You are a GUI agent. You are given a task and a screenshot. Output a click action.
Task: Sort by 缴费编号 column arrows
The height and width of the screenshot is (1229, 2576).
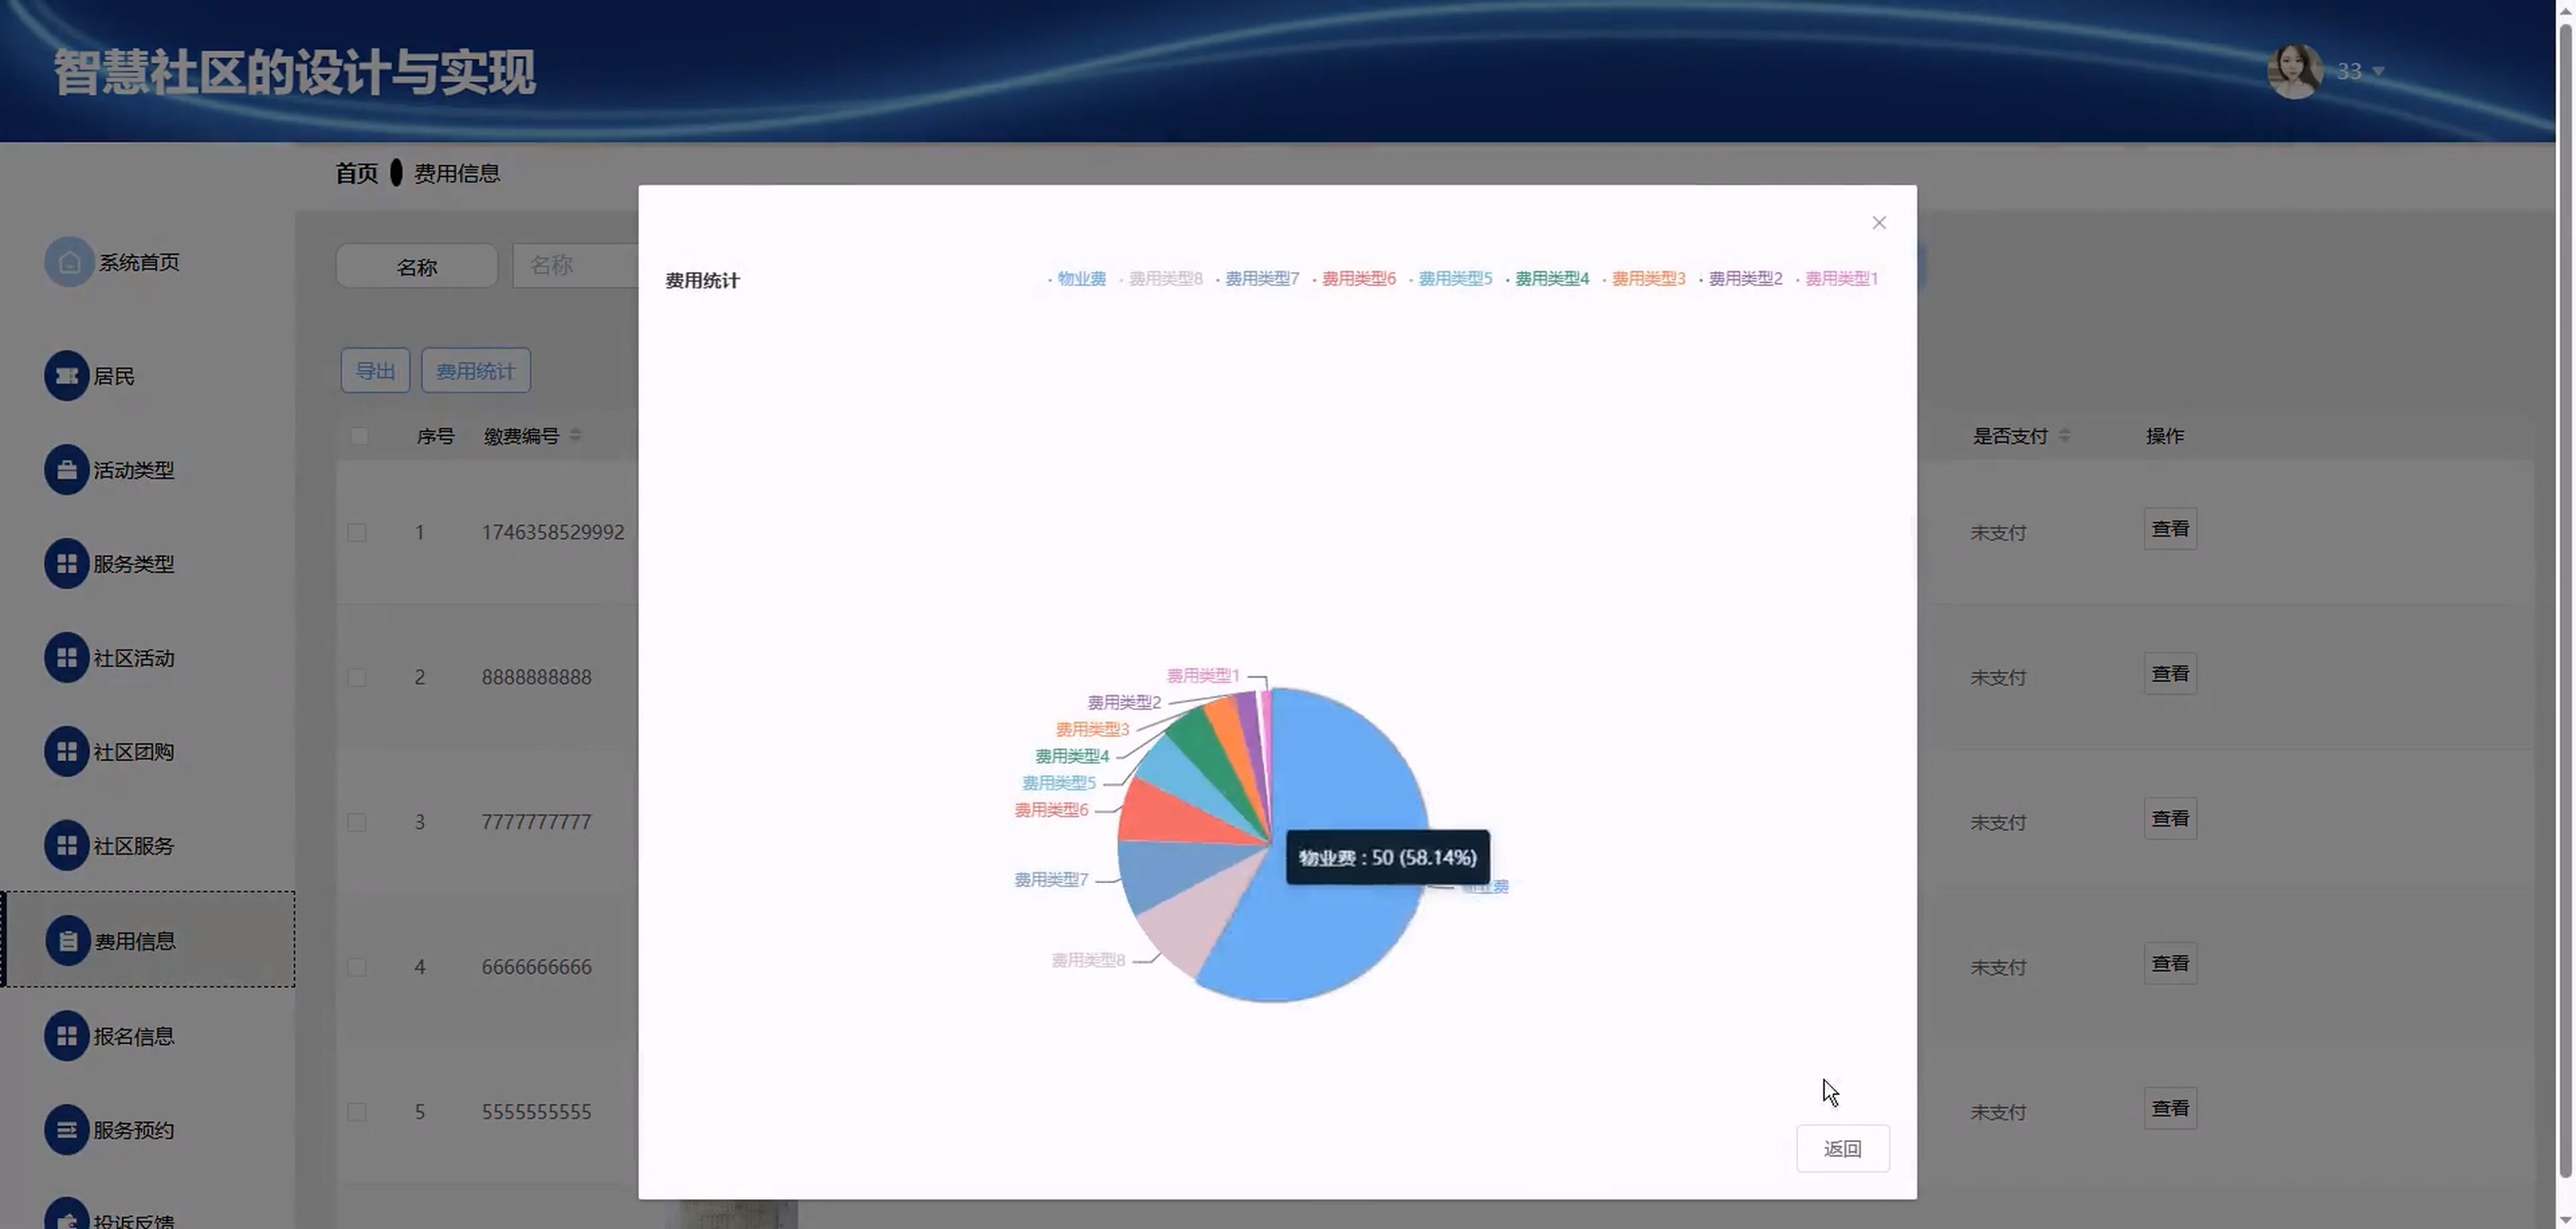[575, 436]
